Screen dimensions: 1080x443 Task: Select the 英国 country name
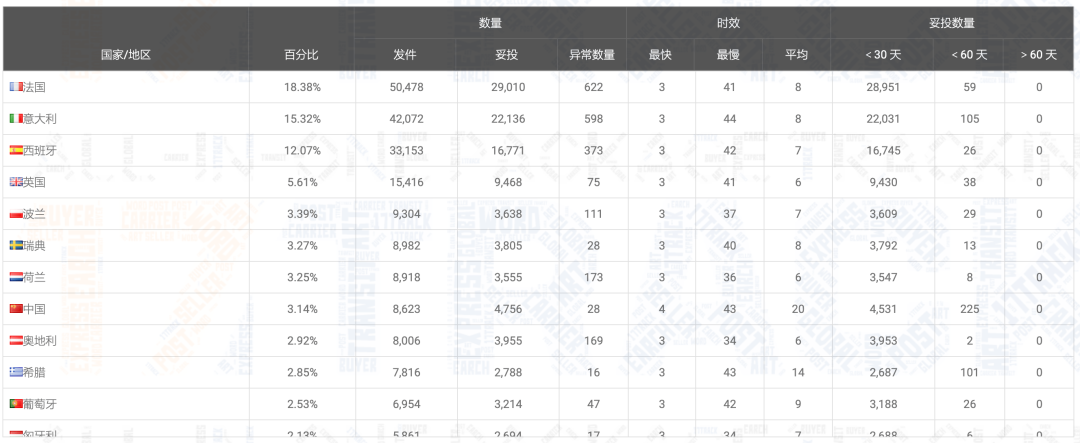tap(34, 183)
